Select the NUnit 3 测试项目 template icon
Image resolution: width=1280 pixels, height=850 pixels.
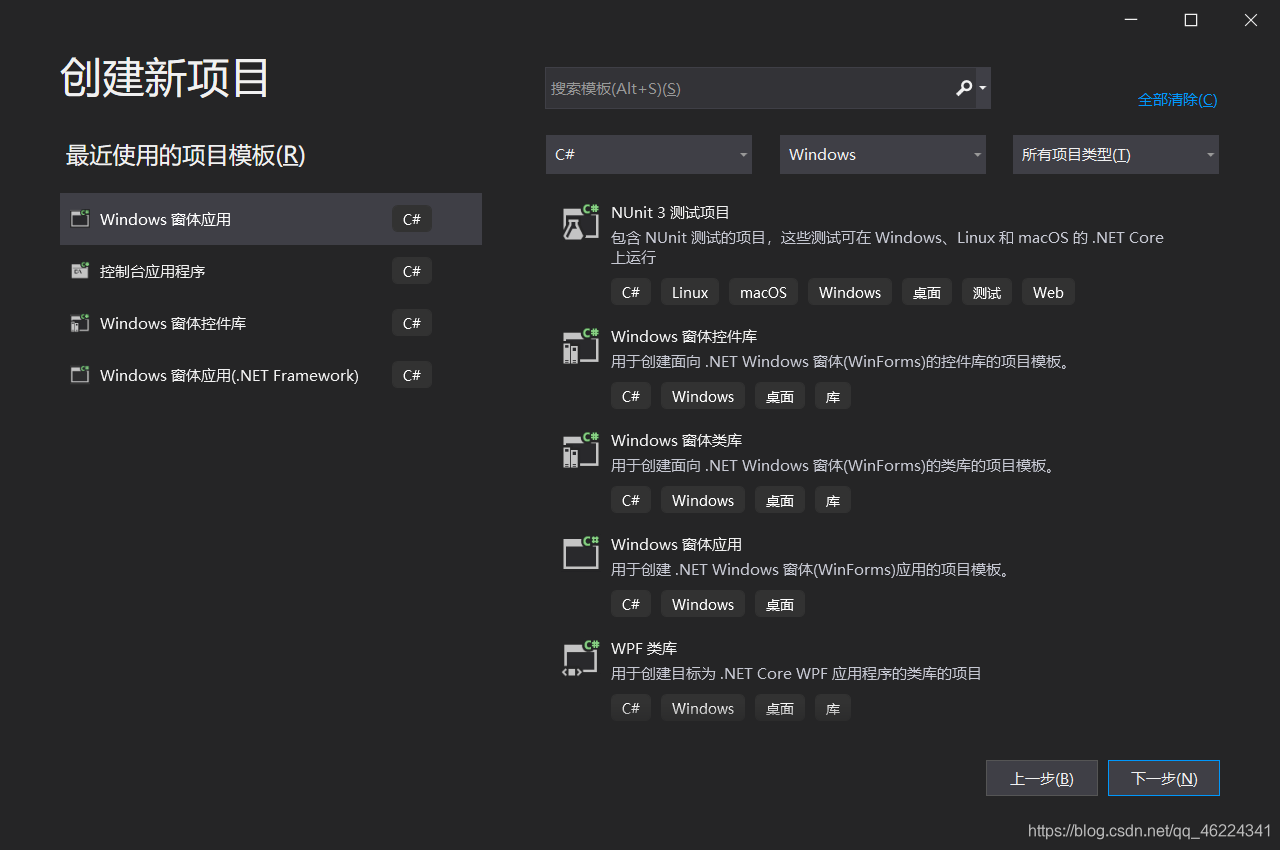click(x=580, y=222)
